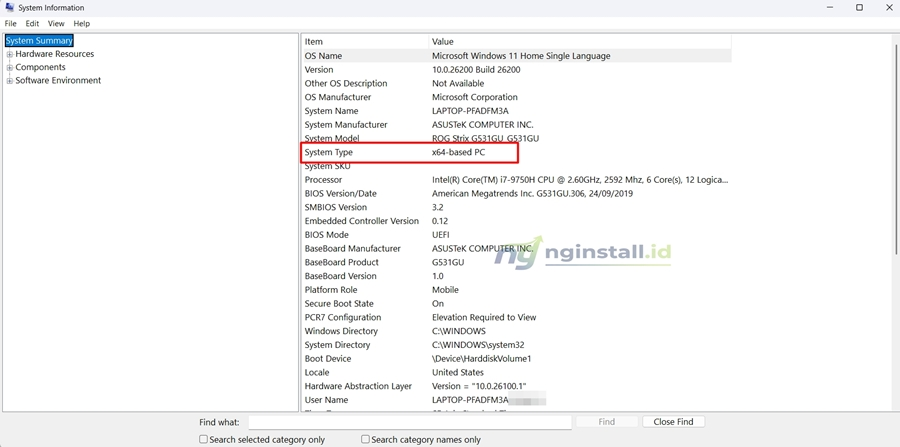Open the View menu
Image resolution: width=900 pixels, height=447 pixels.
56,24
